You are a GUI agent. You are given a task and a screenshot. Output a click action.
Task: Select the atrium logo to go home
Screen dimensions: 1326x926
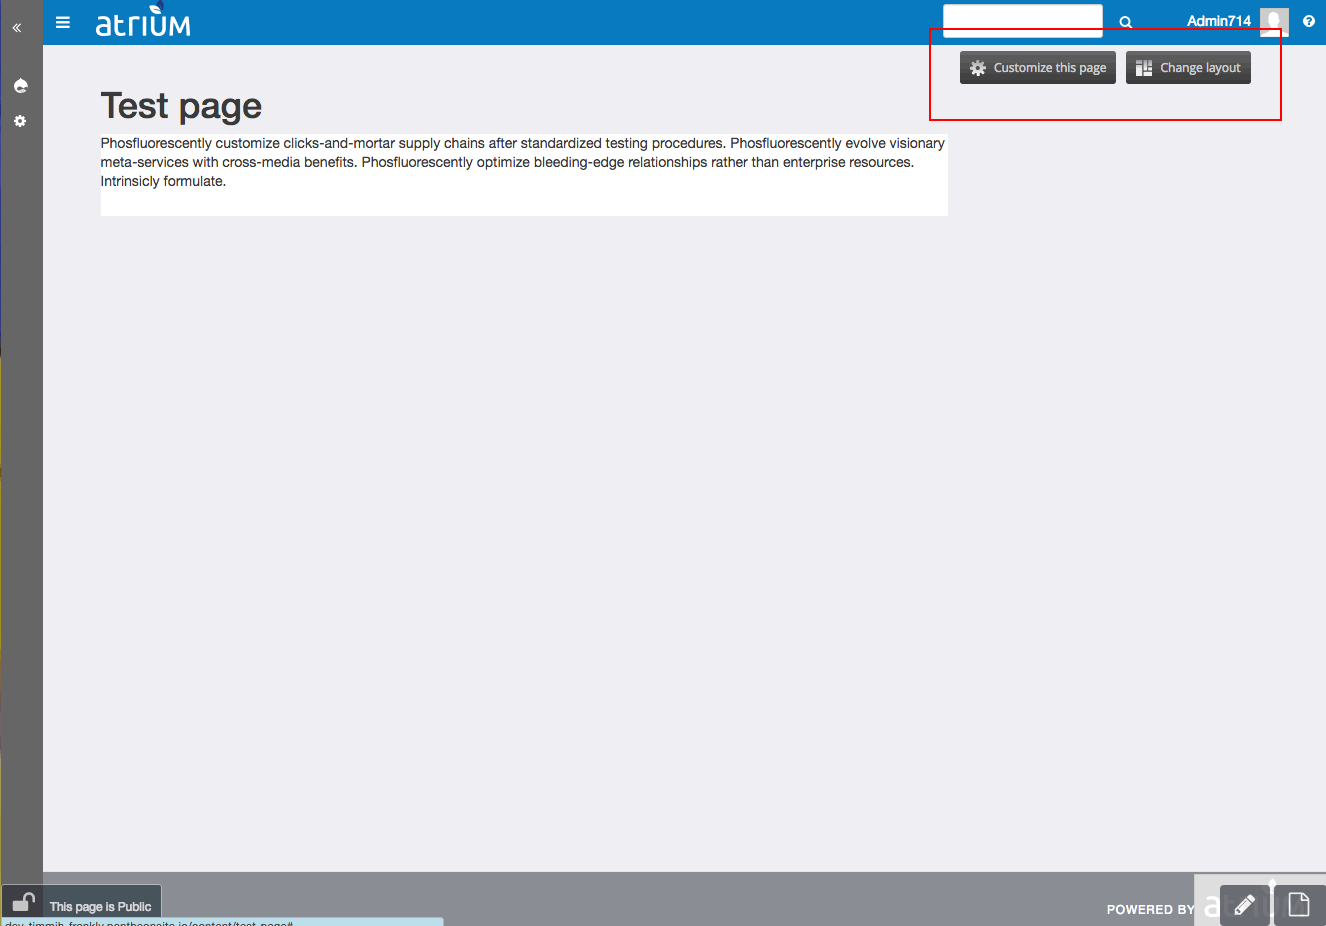click(x=143, y=24)
